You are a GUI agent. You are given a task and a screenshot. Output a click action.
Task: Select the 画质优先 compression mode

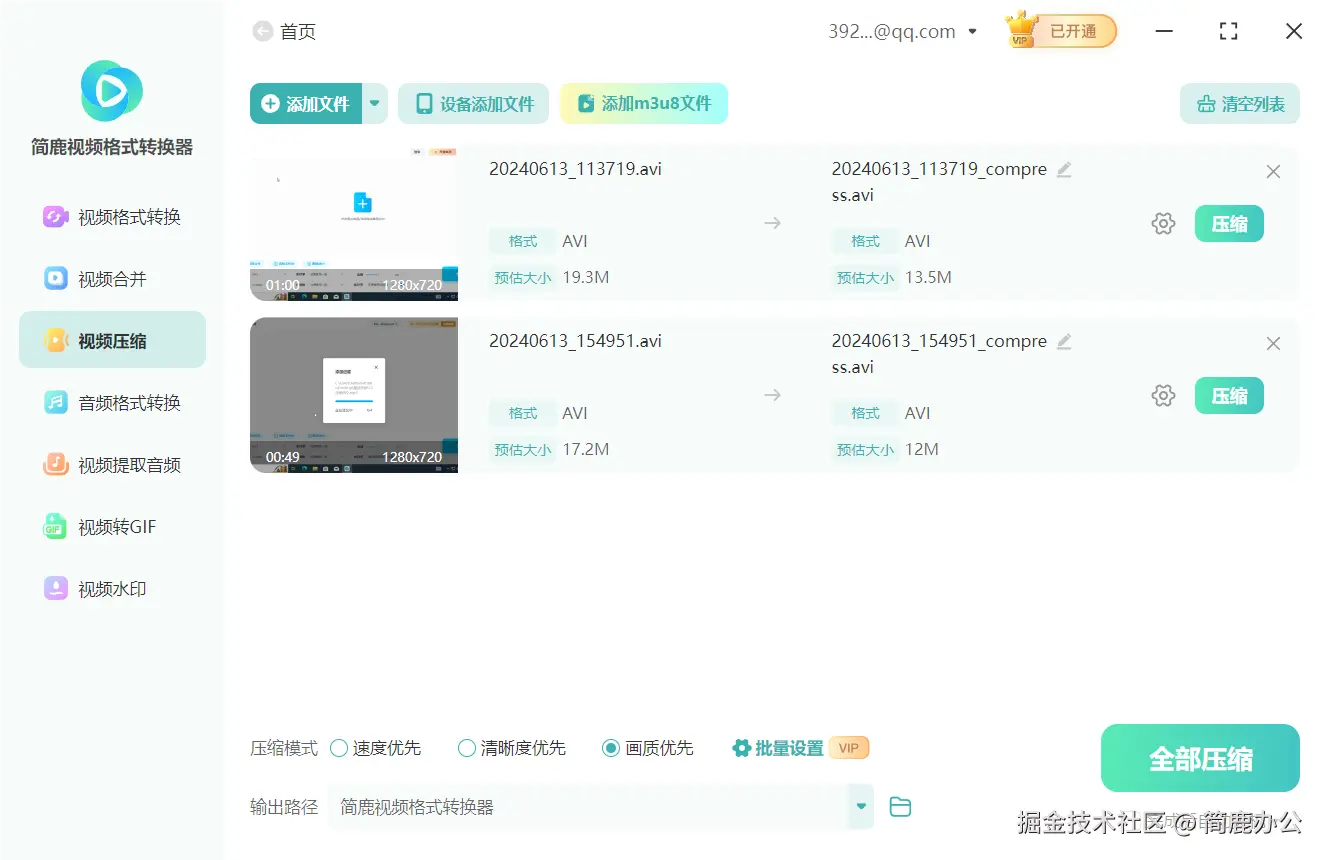[610, 747]
